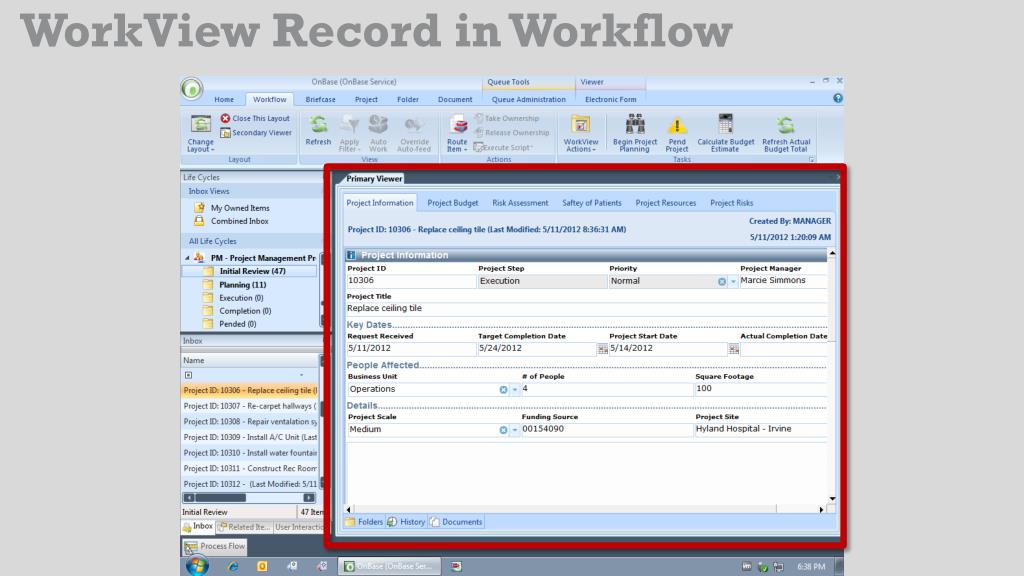Open WorkView Actions menu
Image resolution: width=1024 pixels, height=576 pixels.
(x=581, y=133)
